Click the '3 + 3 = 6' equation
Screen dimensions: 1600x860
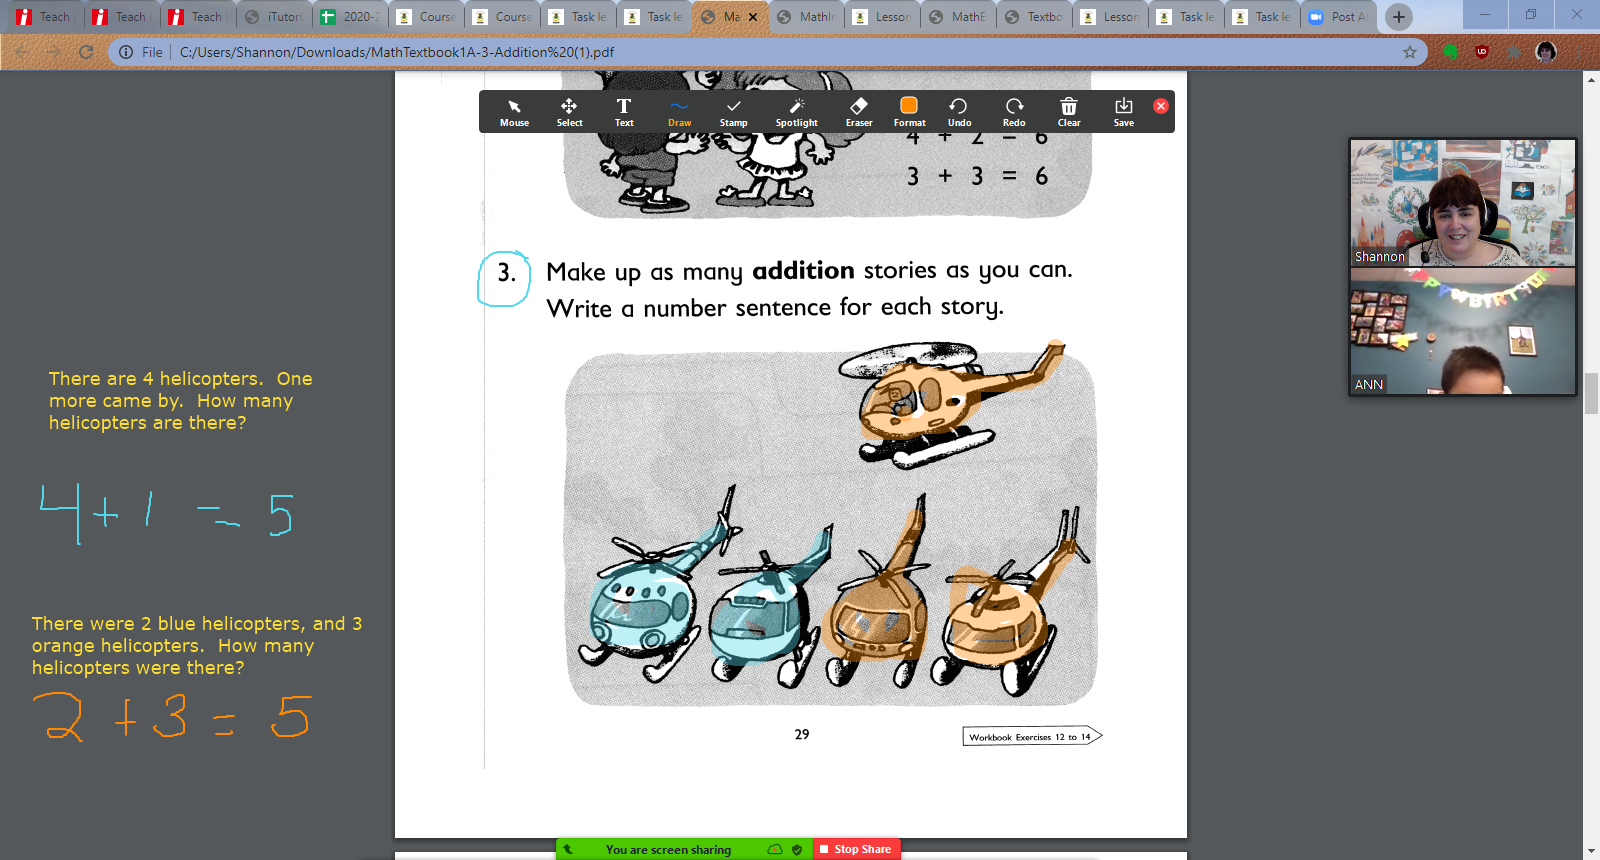coord(977,176)
